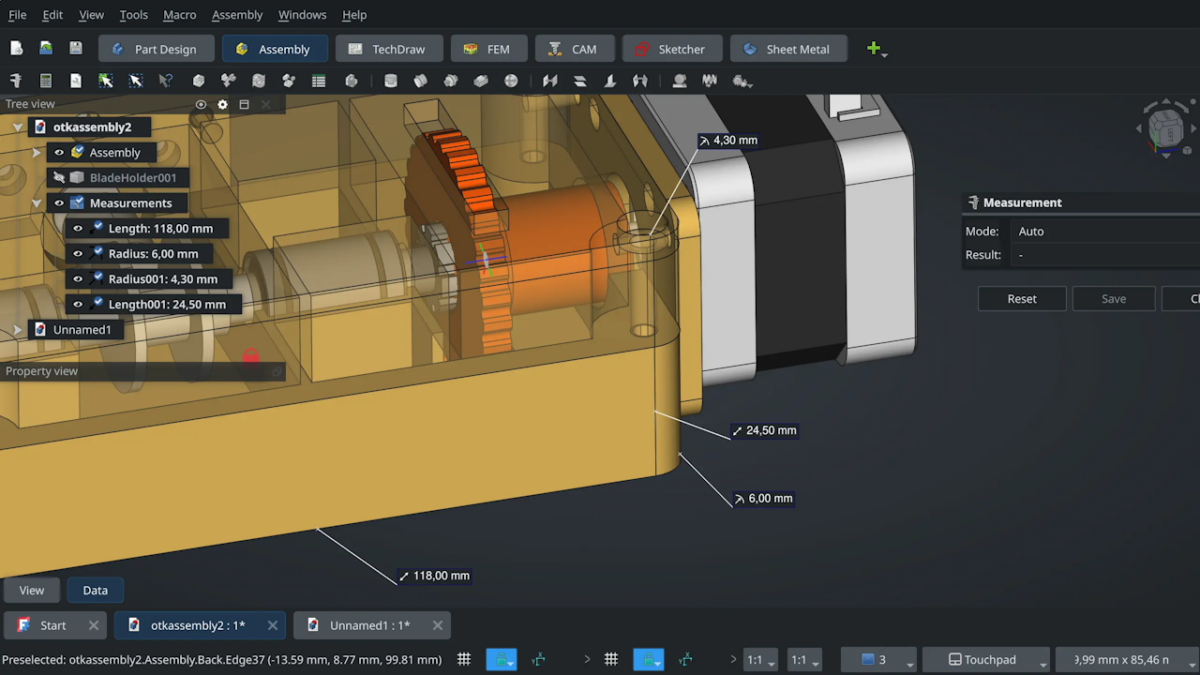Collapse the otkassembly2 tree node
Screen dimensions: 1200x675
(16, 127)
